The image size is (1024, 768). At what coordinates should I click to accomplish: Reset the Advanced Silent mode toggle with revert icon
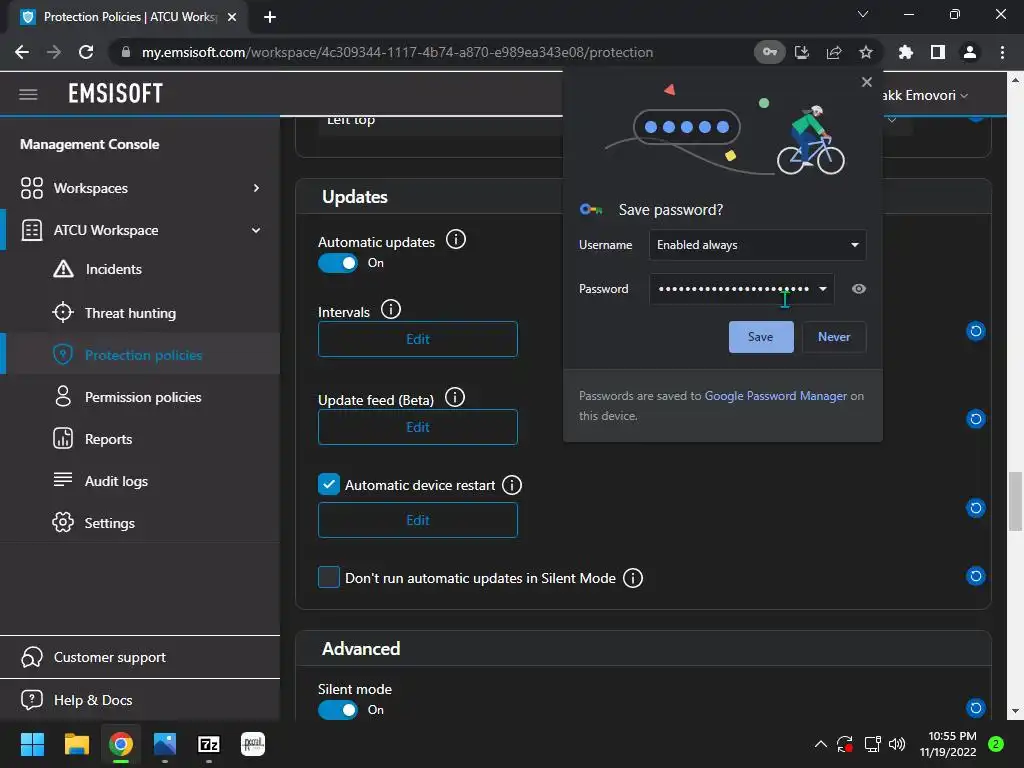pyautogui.click(x=976, y=708)
